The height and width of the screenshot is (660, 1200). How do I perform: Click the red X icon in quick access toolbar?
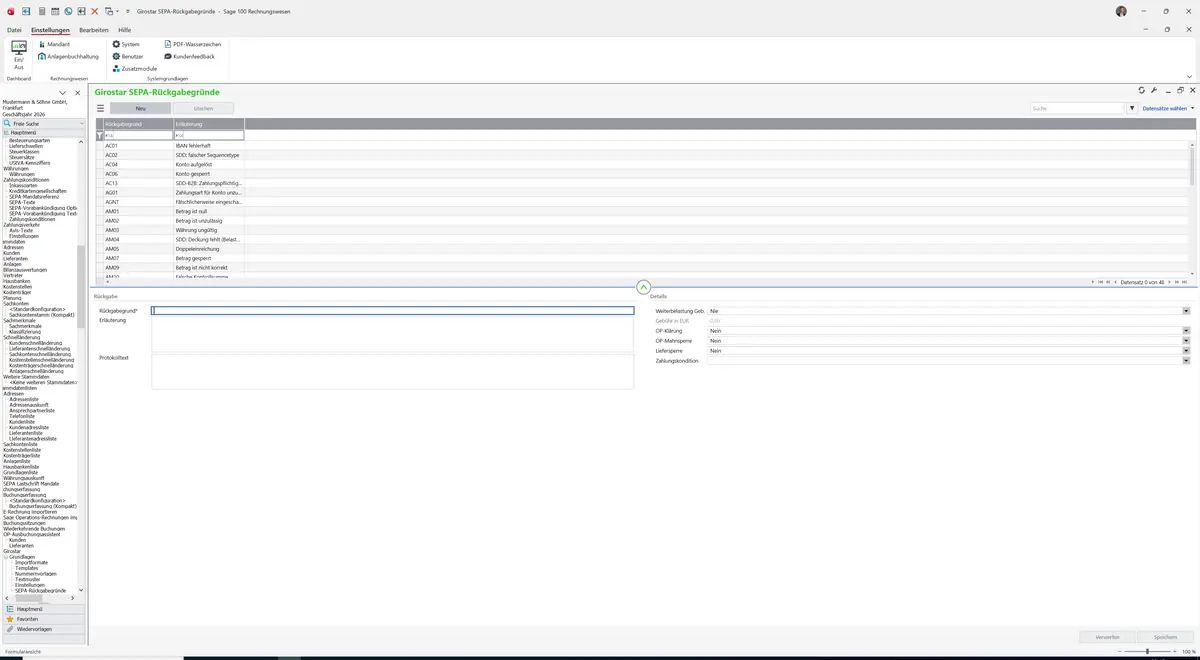pyautogui.click(x=95, y=11)
